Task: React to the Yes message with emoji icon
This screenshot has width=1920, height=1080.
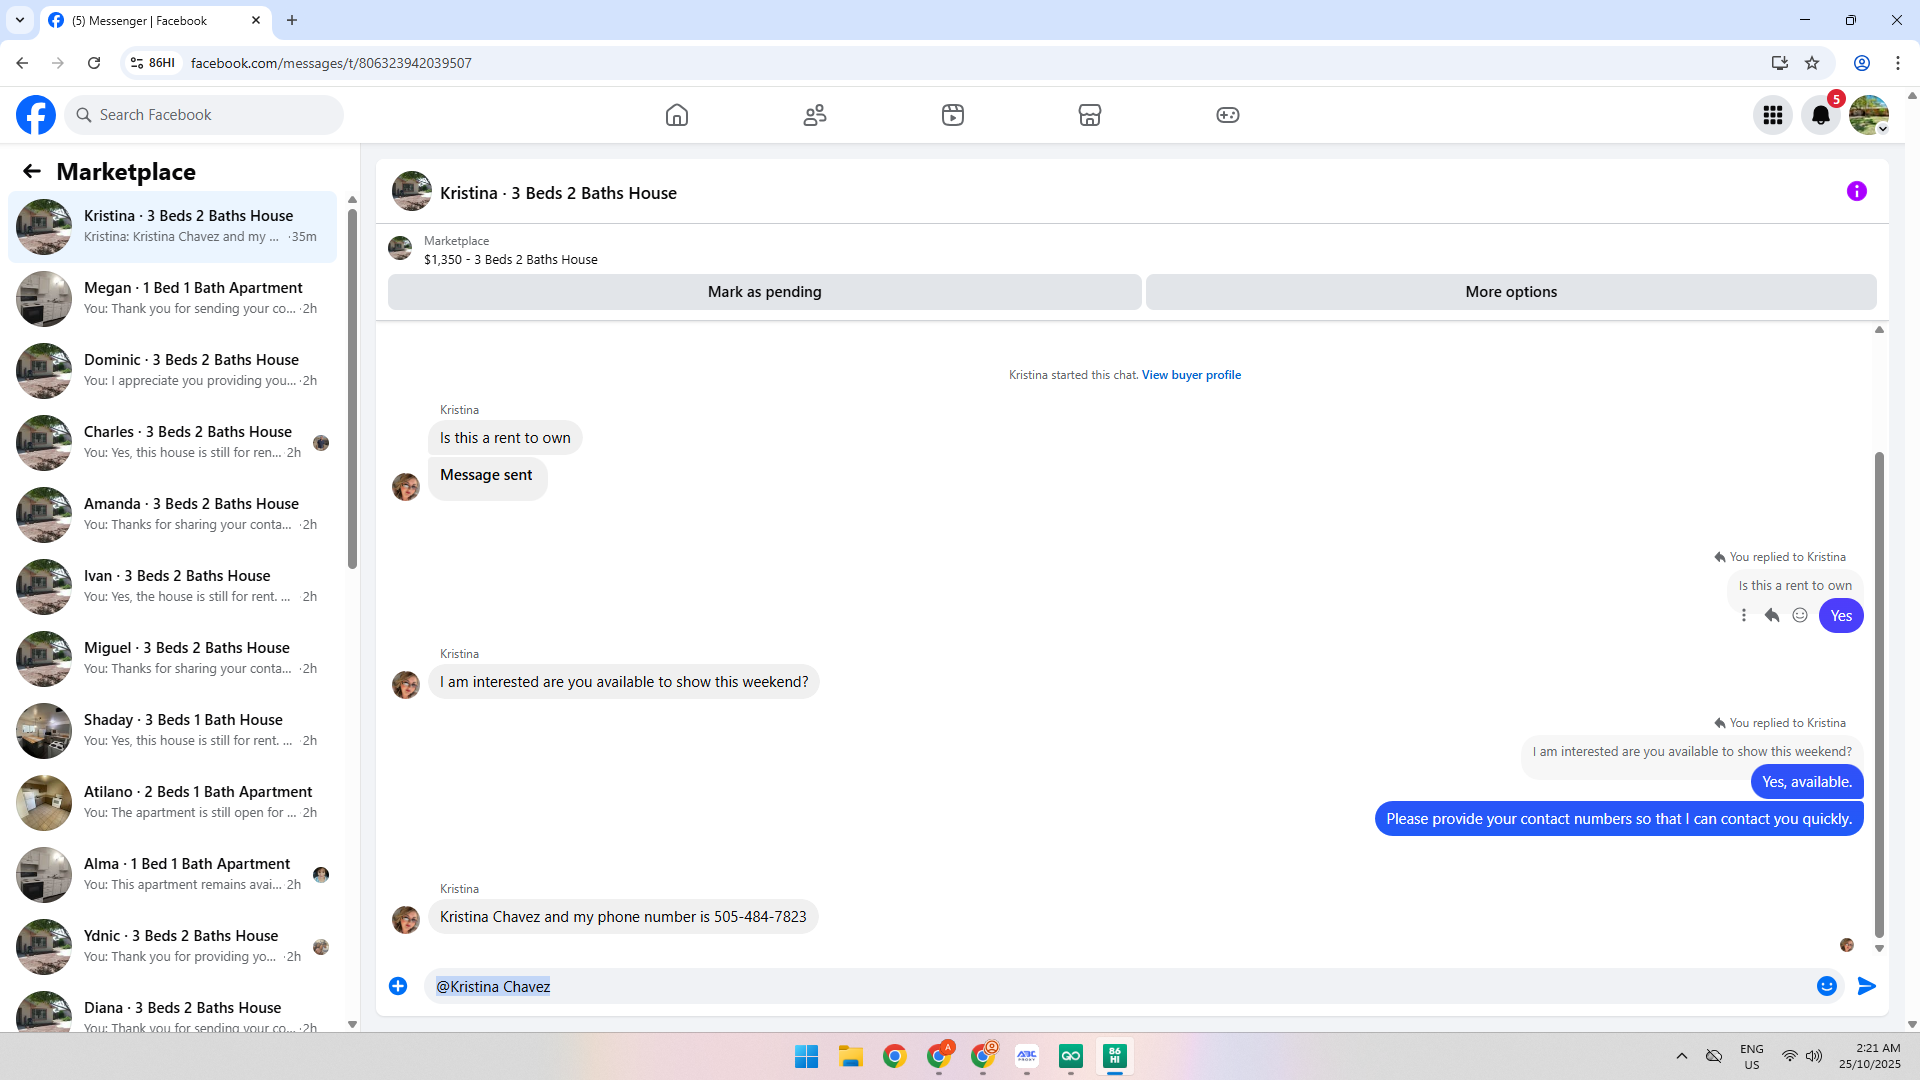Action: [1800, 616]
